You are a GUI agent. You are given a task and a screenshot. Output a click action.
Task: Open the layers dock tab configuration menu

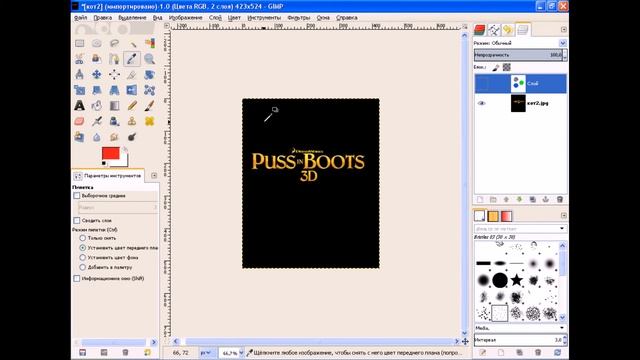[564, 29]
